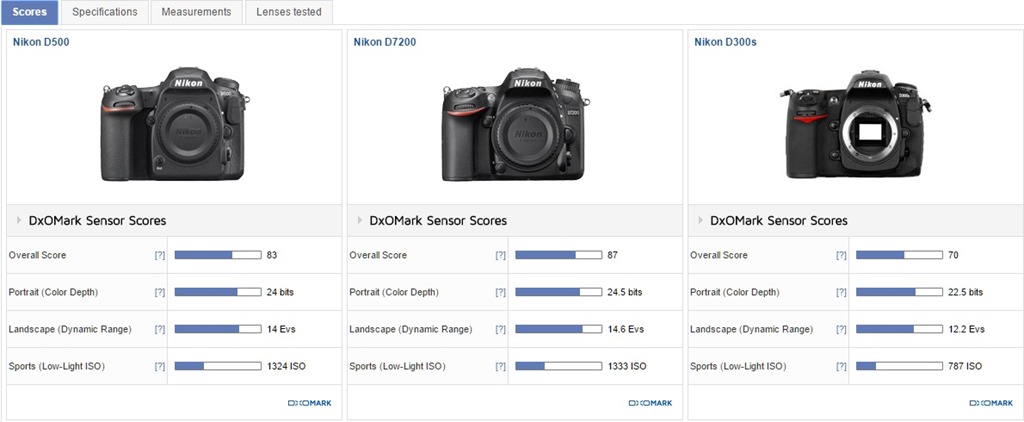Open help [?] for D7200 Portrait Color Depth
Image resolution: width=1024 pixels, height=422 pixels.
coord(500,293)
